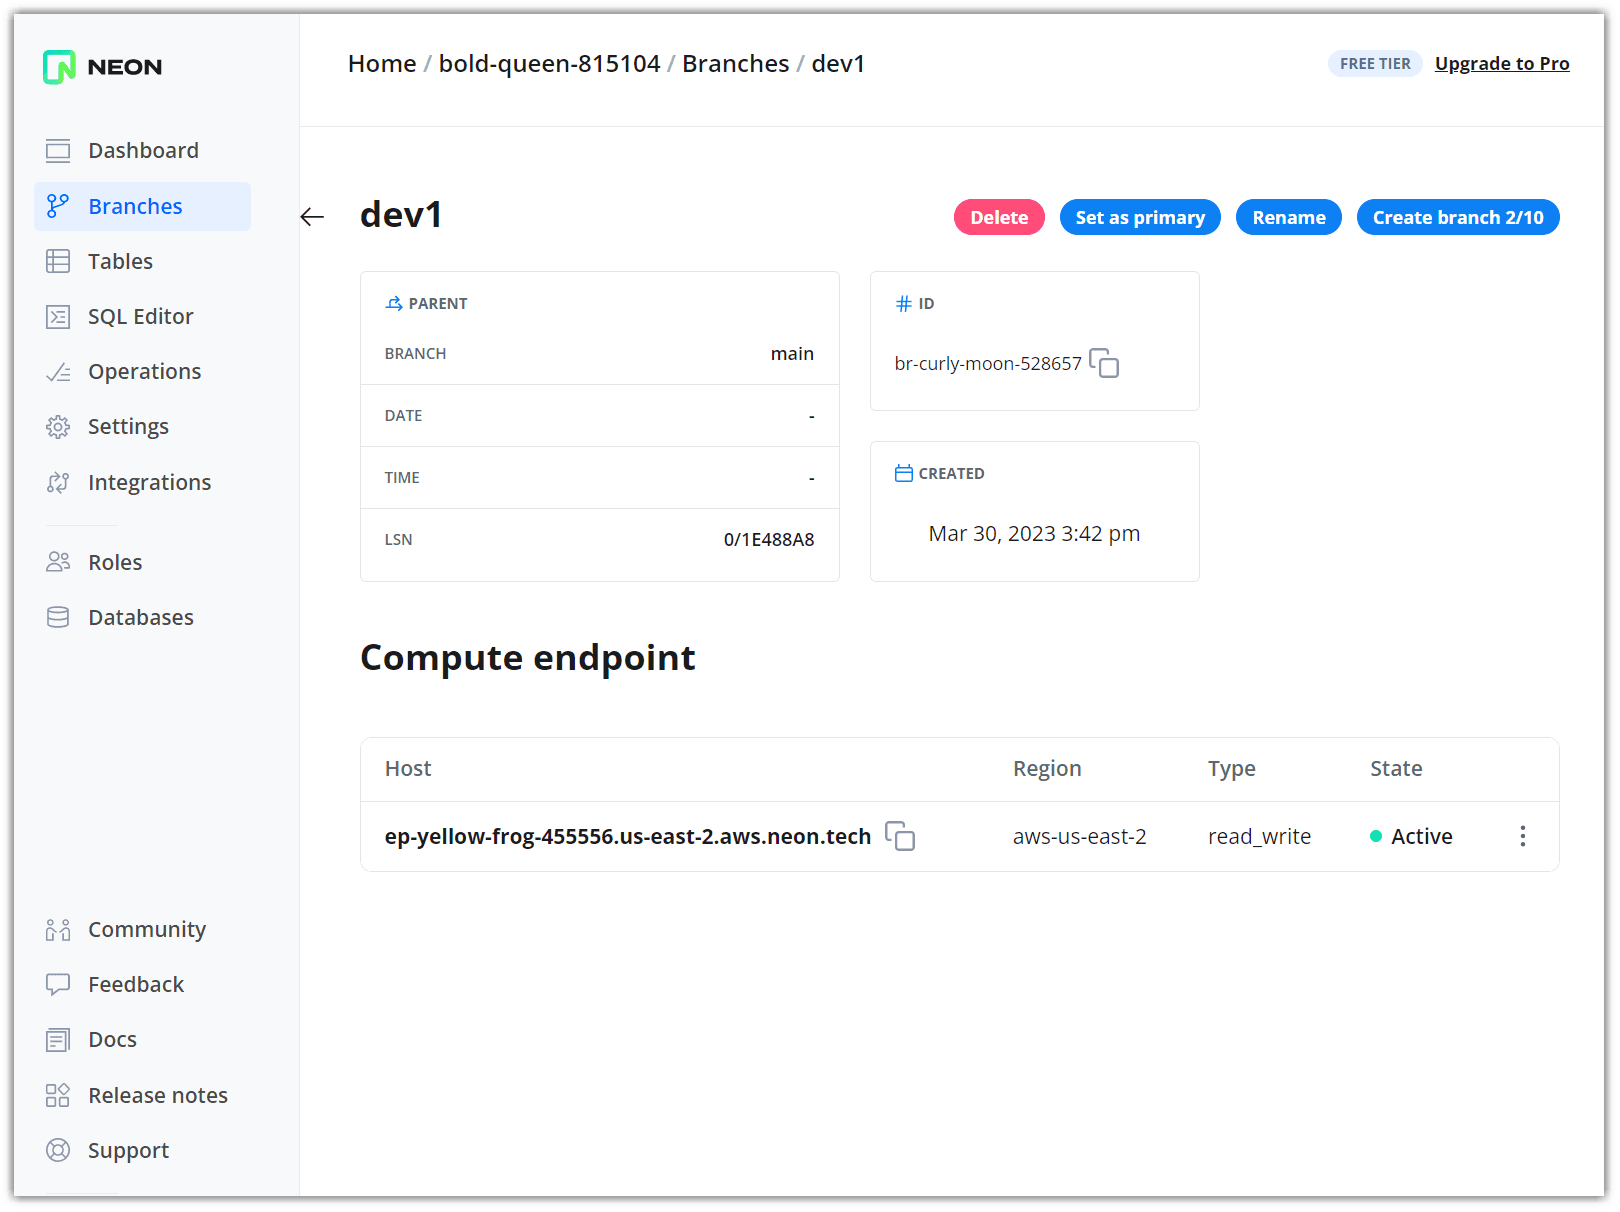The width and height of the screenshot is (1620, 1212).
Task: Open Community link in sidebar
Action: [142, 930]
